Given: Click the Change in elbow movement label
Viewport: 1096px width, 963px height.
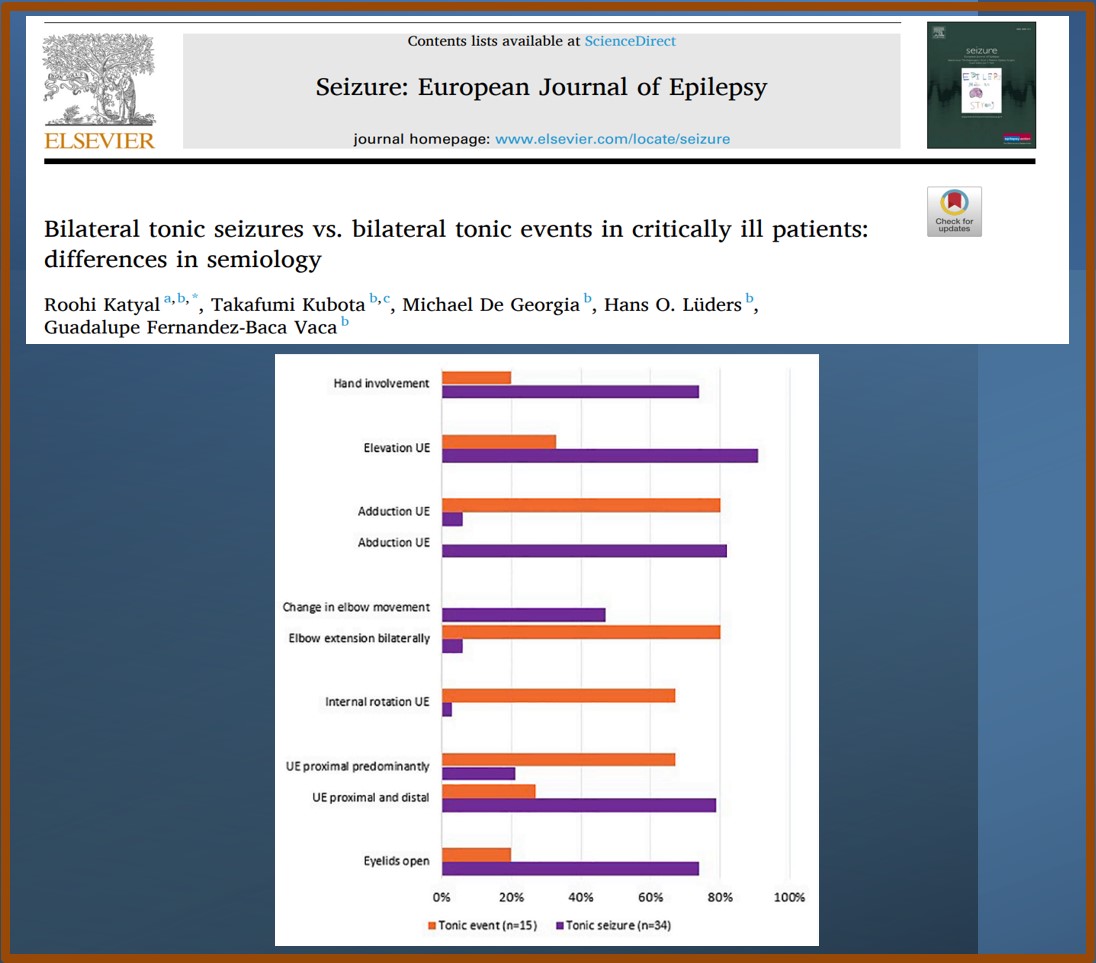Looking at the screenshot, I should tap(356, 607).
